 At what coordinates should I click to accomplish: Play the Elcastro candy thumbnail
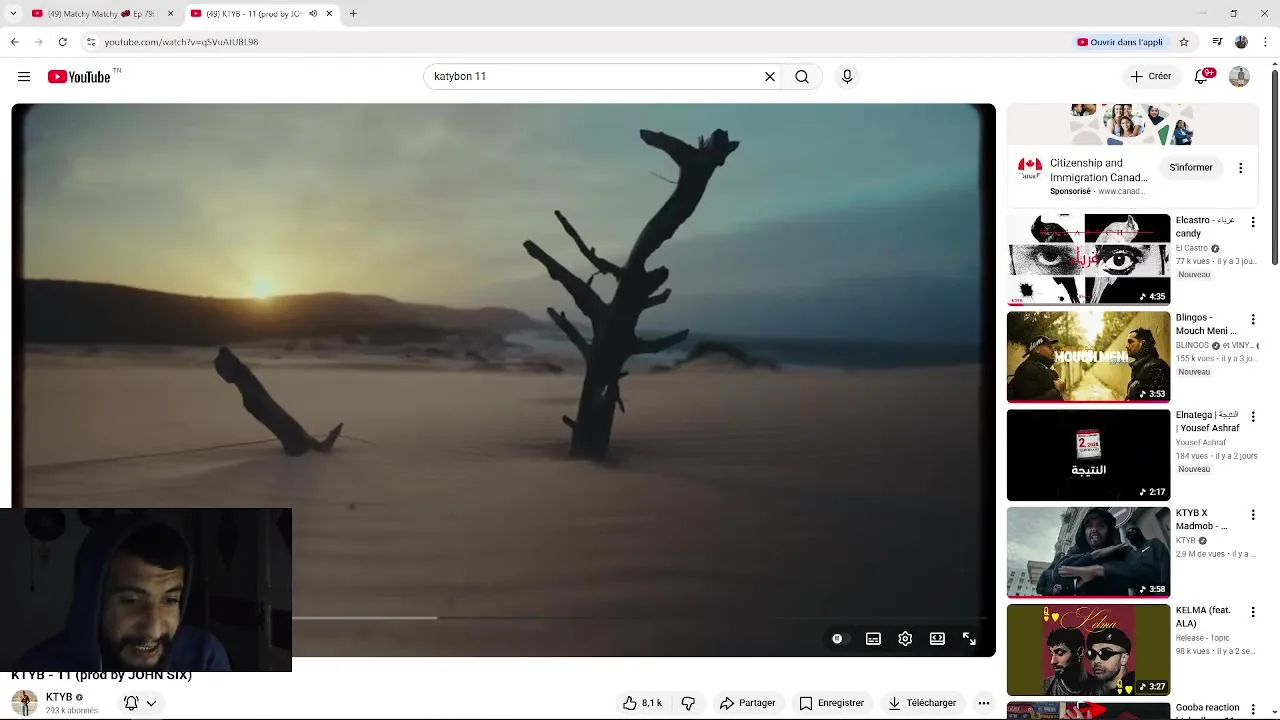[x=1088, y=259]
